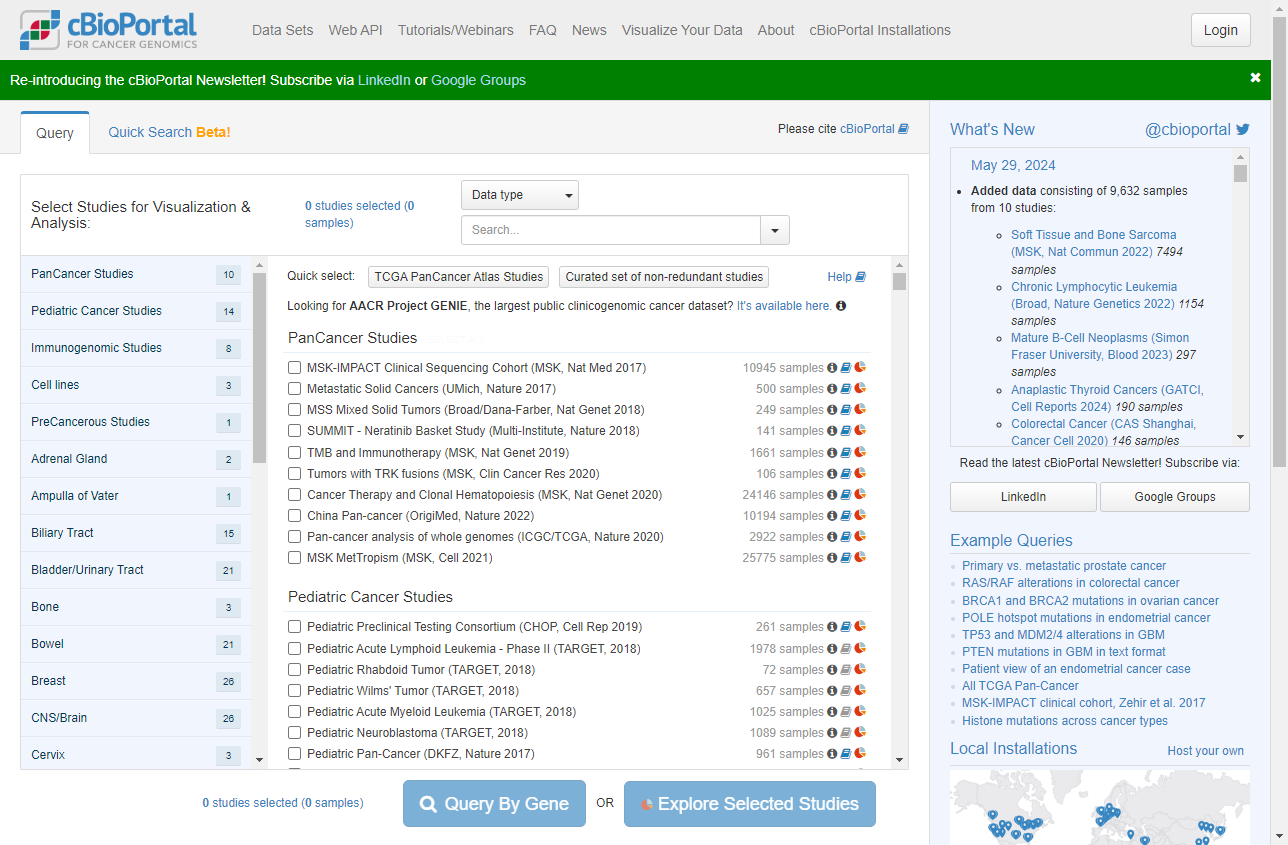Click TCGA PanCancer Atlas Studies quick select
Viewport: 1288px width, 845px height.
(x=460, y=277)
